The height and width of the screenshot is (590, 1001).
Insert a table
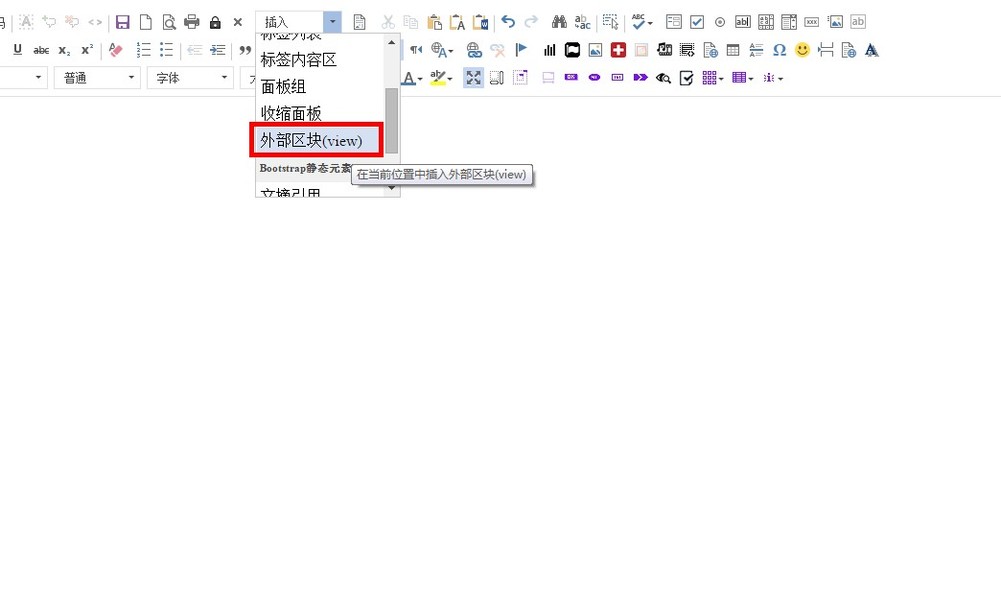click(x=733, y=50)
